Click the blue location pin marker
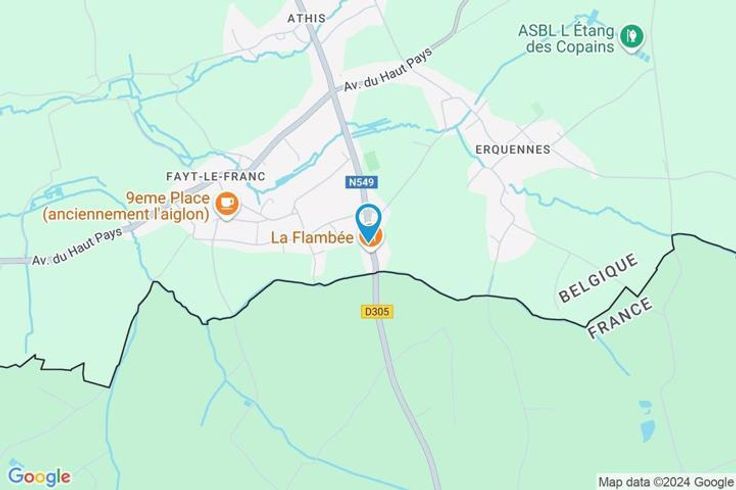Viewport: 736px width, 490px height. coord(368,222)
